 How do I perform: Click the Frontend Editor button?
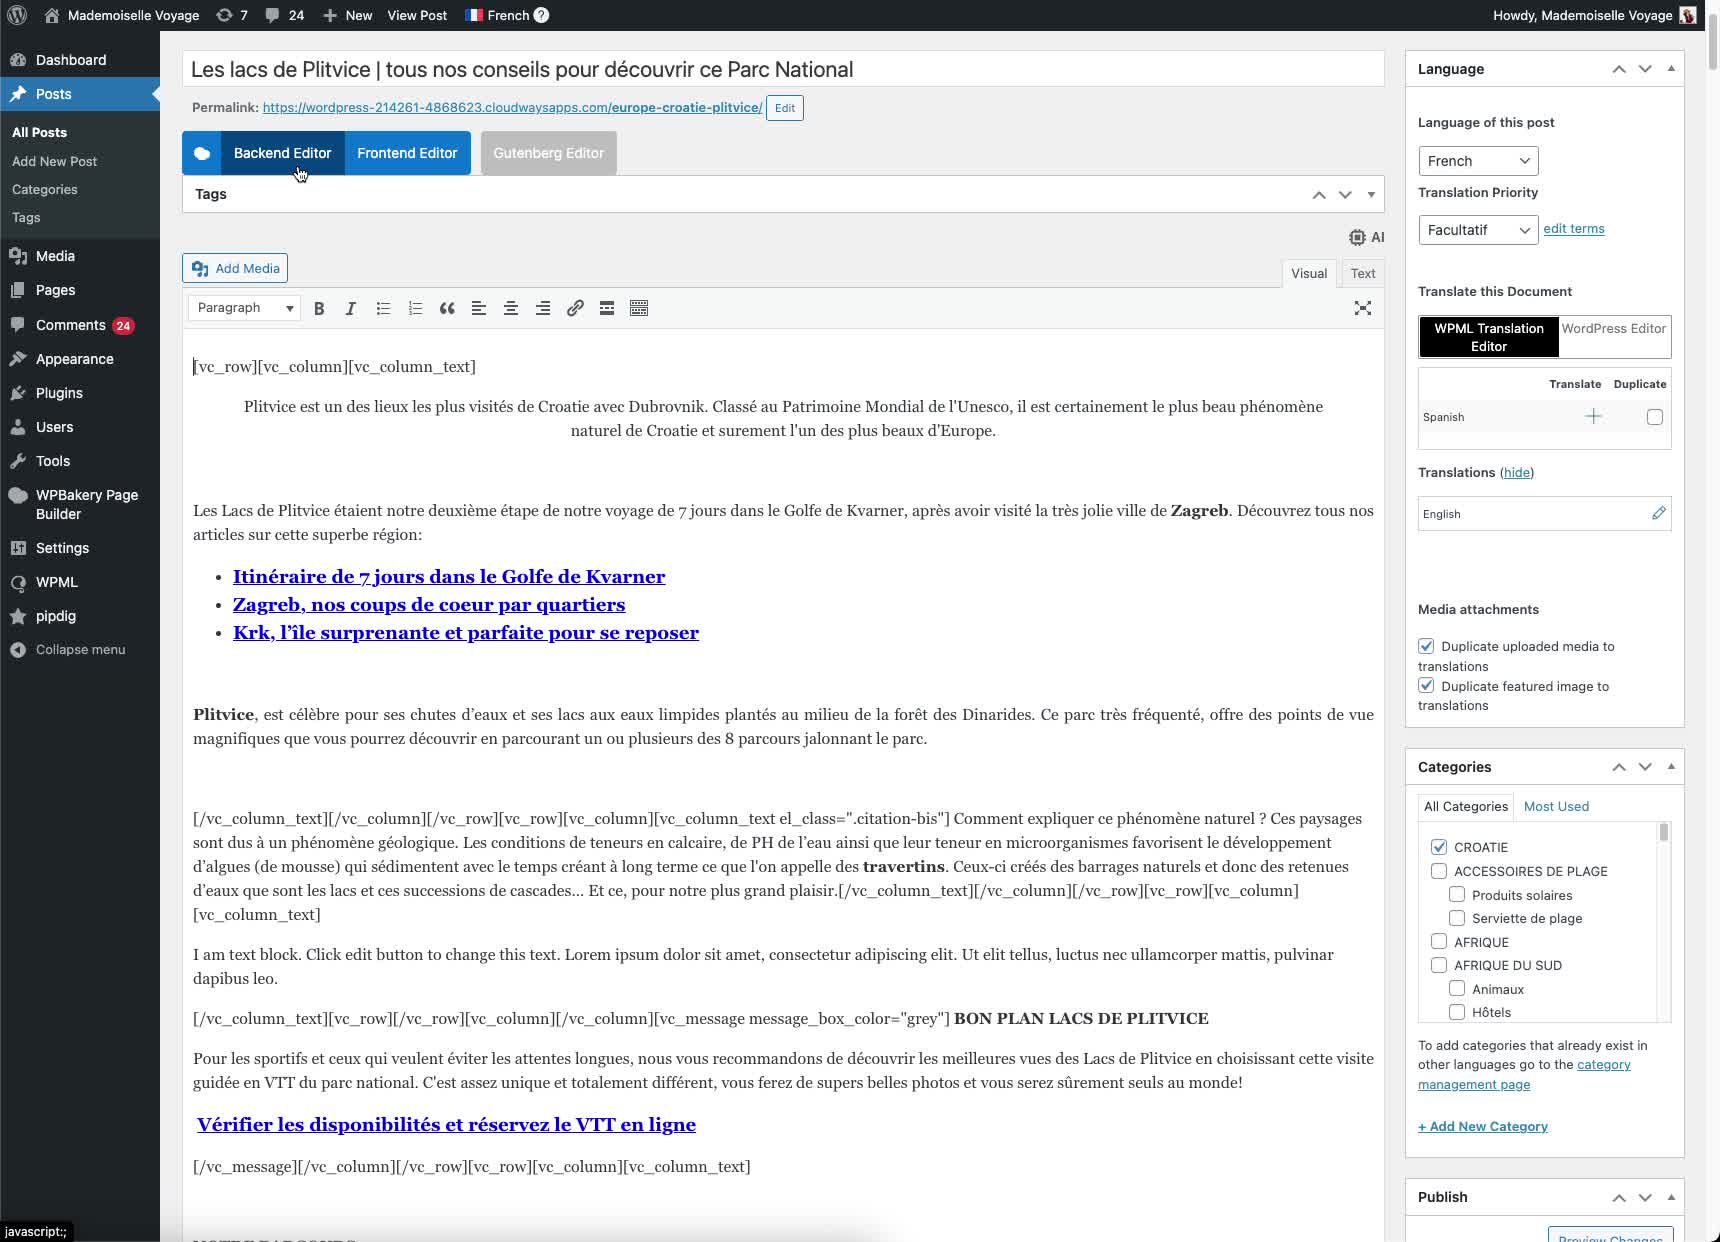(407, 153)
